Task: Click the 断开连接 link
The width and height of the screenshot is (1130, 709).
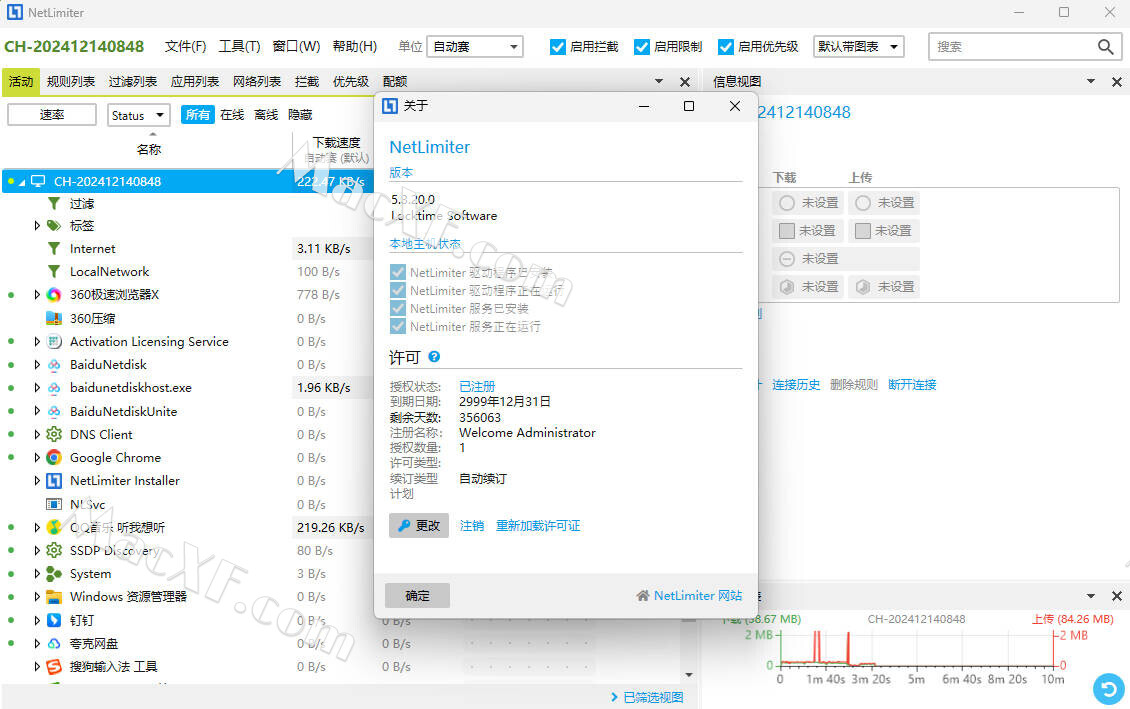Action: point(912,385)
